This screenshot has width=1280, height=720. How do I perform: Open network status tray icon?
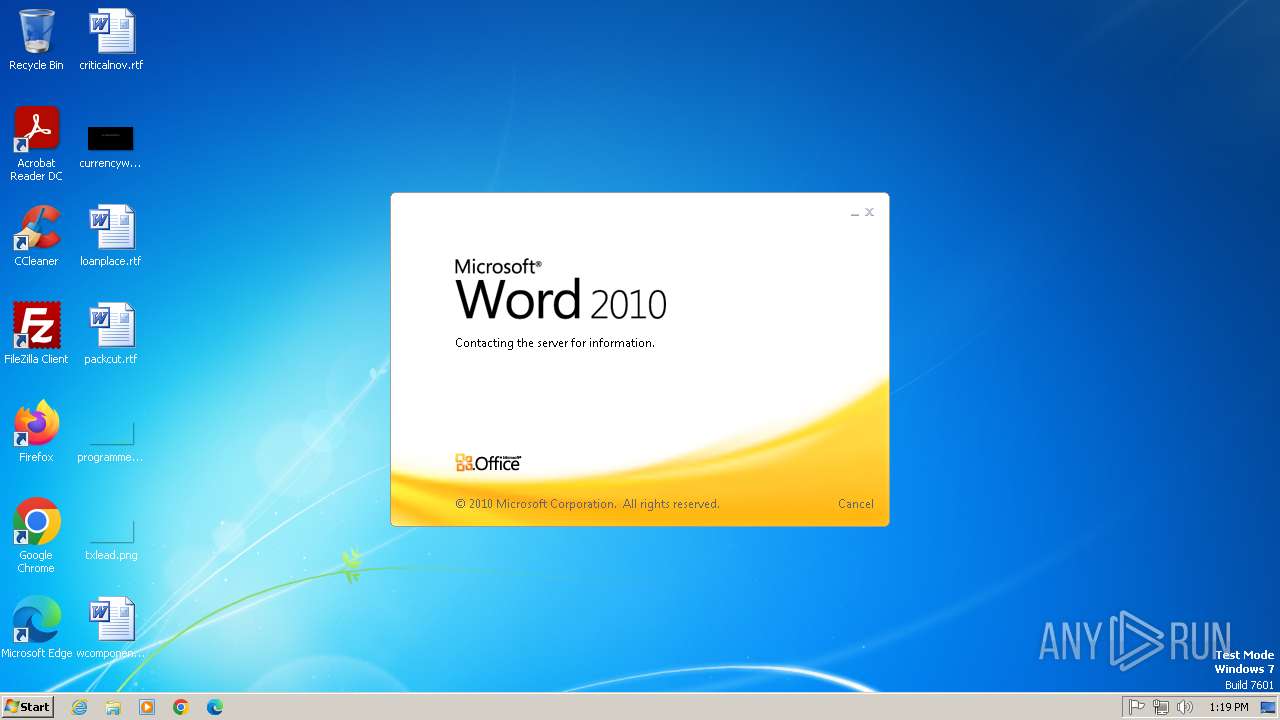click(1161, 707)
